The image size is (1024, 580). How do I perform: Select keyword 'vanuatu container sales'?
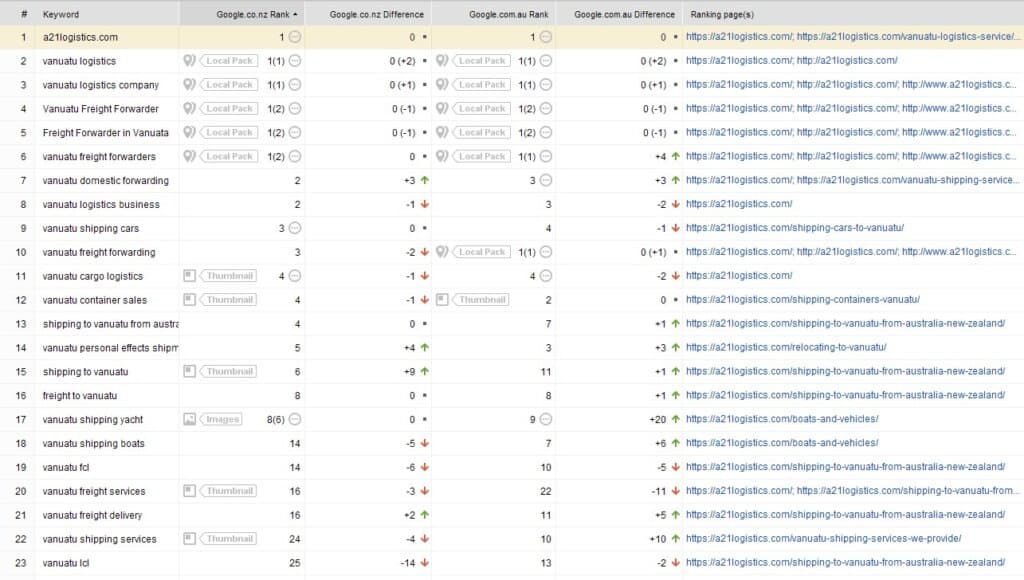point(95,300)
